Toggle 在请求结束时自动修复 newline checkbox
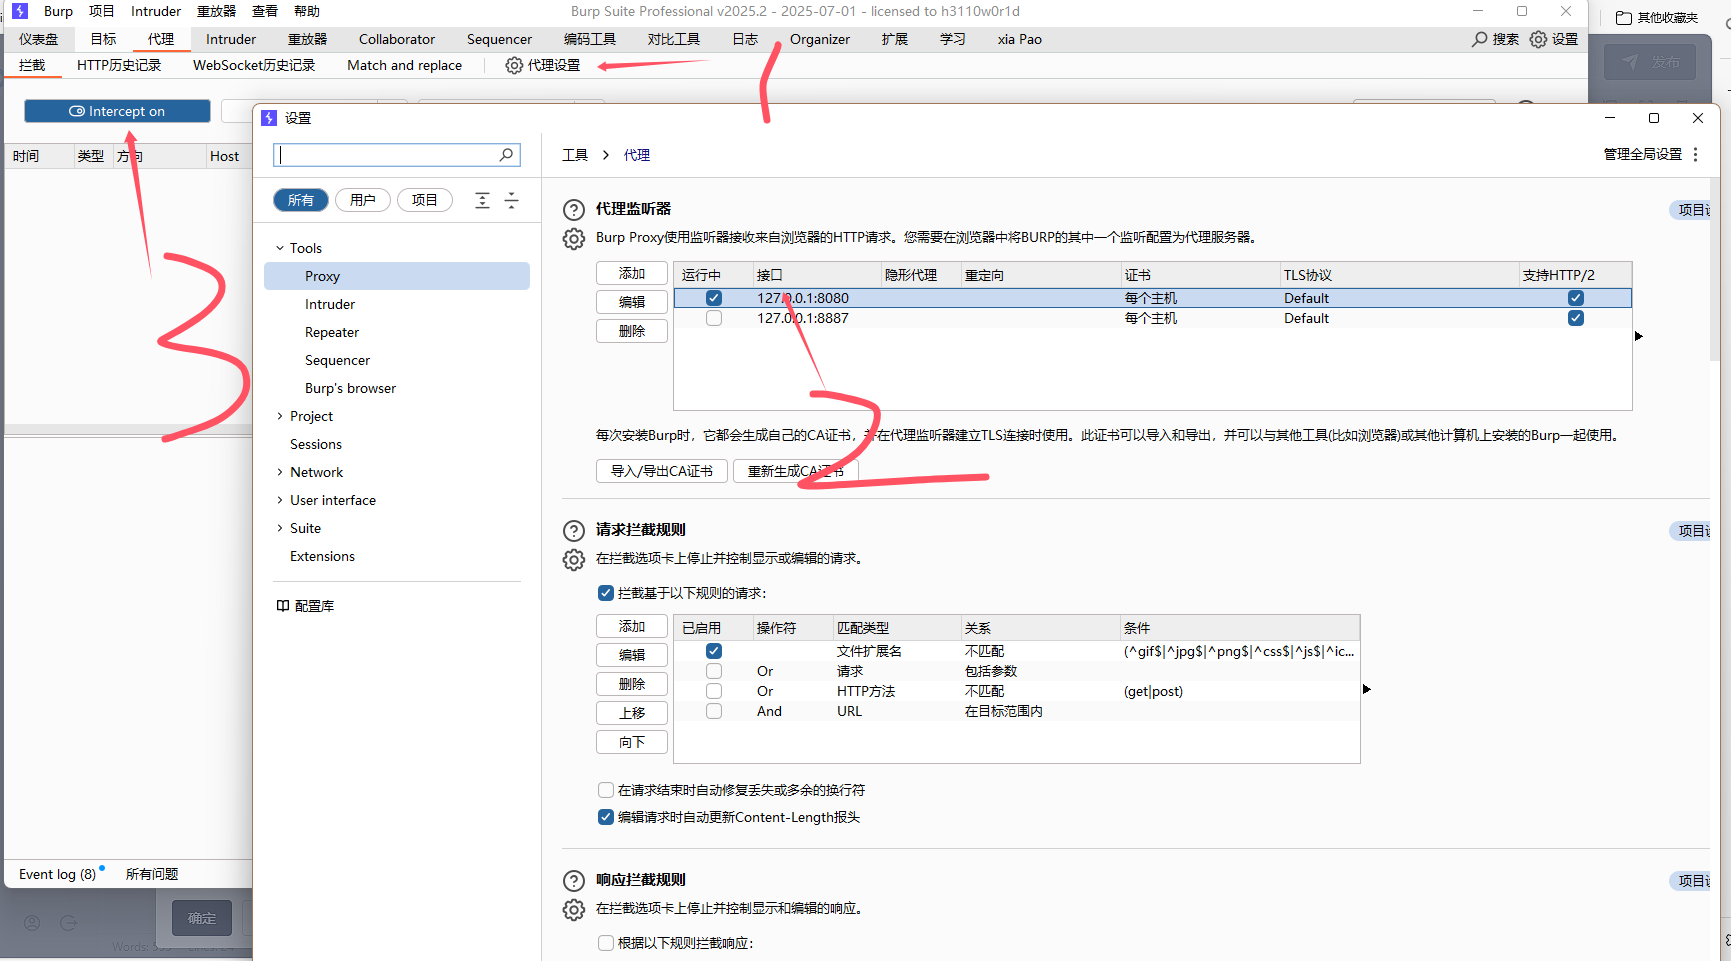This screenshot has height=961, width=1731. (605, 790)
